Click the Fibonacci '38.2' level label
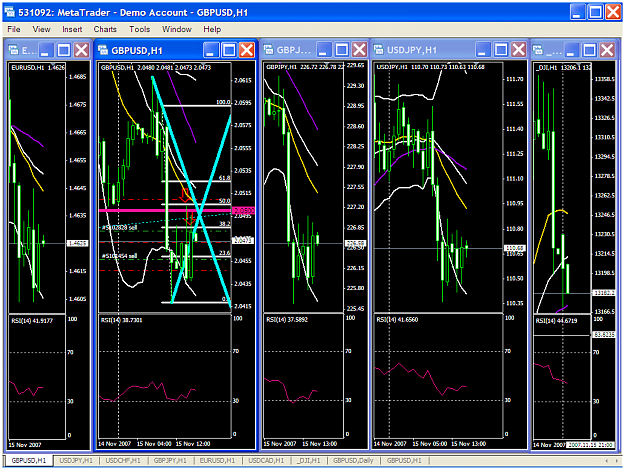This screenshot has width=625, height=470. pyautogui.click(x=224, y=224)
